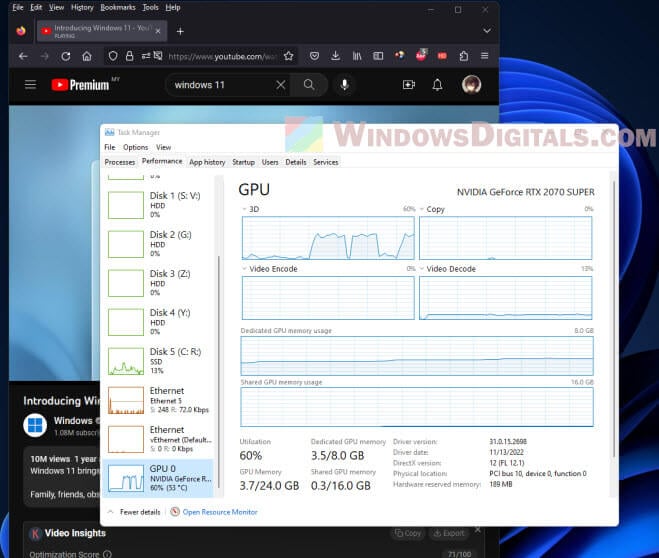This screenshot has height=558, width=659.
Task: Bookmark this page with the star icon
Action: 288,56
